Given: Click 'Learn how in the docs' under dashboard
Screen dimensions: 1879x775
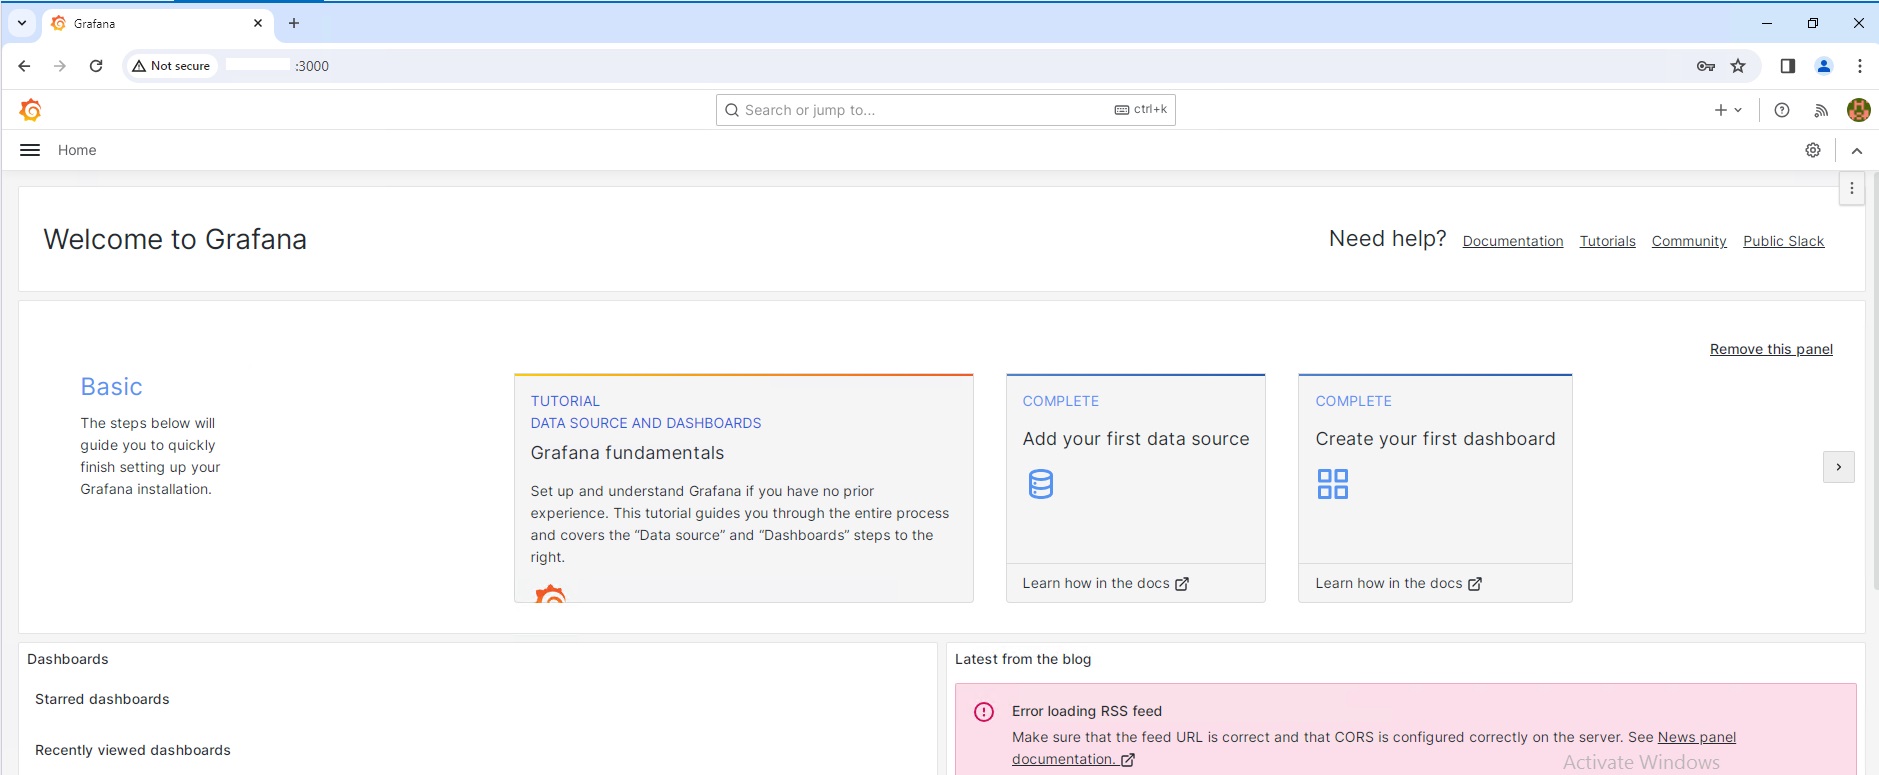Looking at the screenshot, I should click(1399, 583).
